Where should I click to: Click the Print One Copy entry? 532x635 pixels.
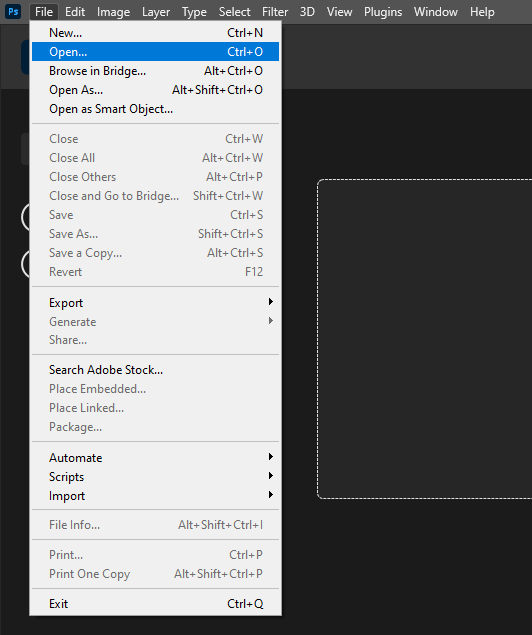tap(155, 574)
